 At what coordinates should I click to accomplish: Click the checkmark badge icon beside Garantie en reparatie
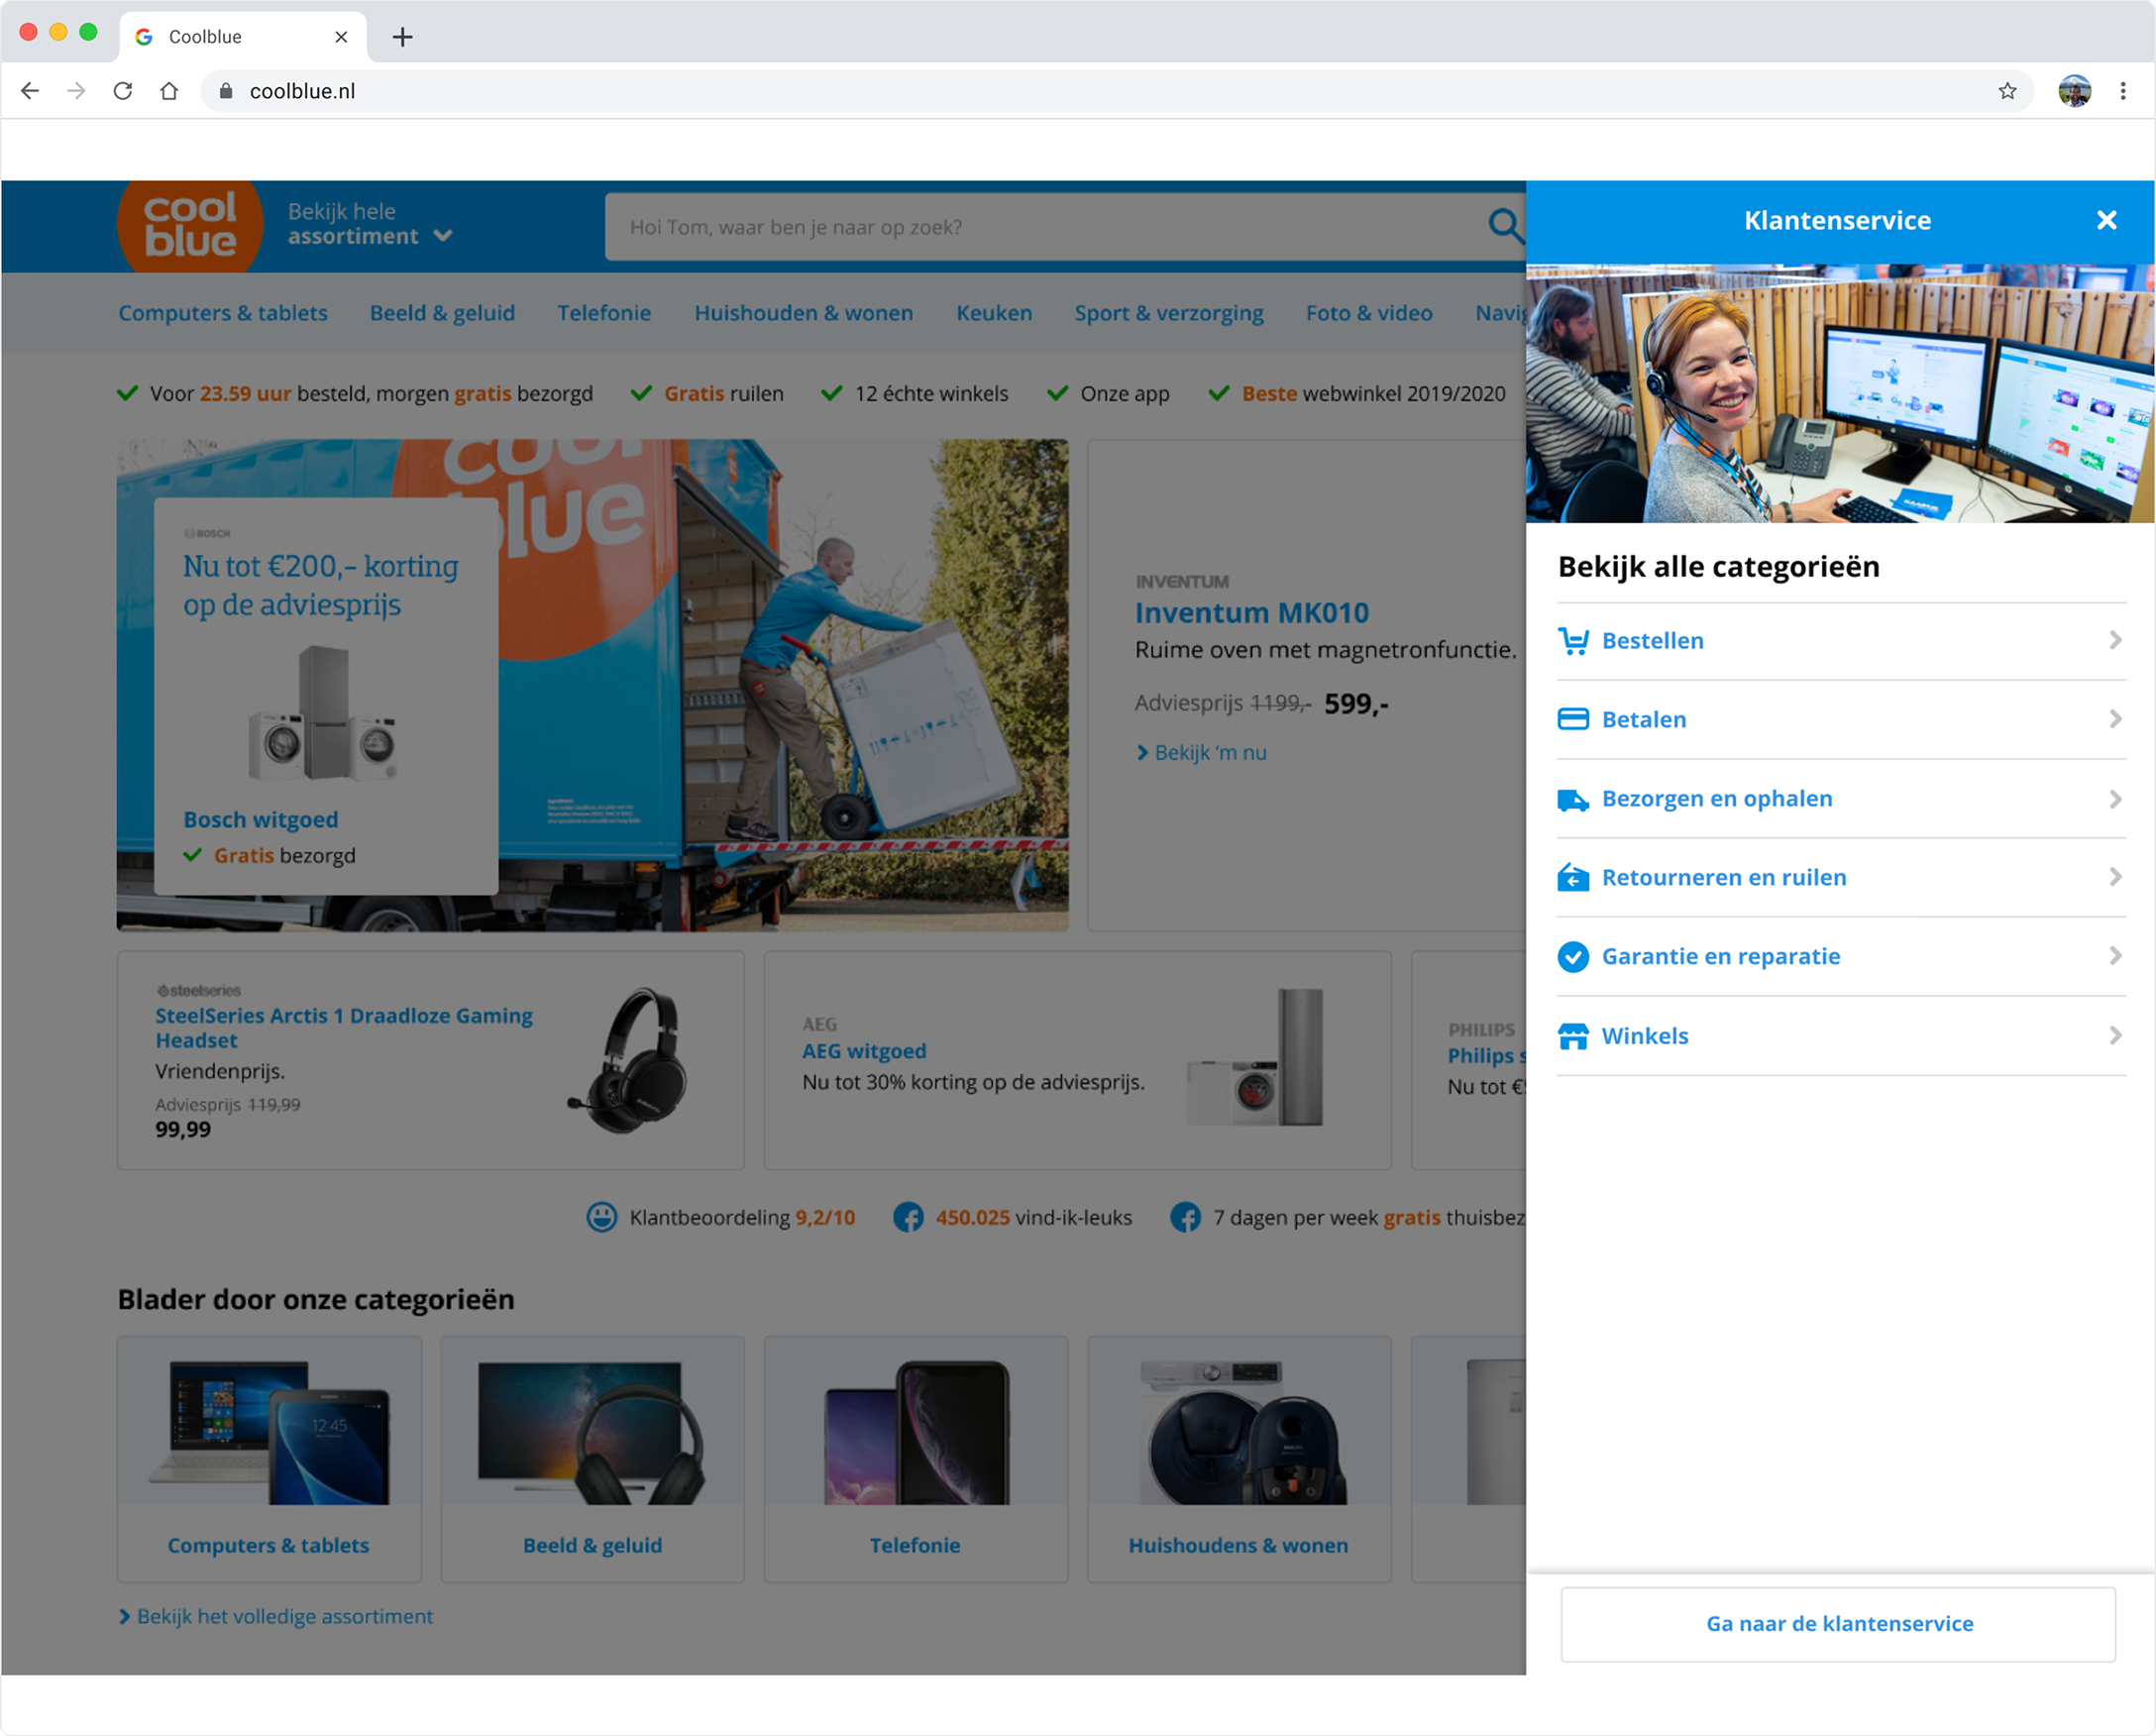pos(1573,957)
